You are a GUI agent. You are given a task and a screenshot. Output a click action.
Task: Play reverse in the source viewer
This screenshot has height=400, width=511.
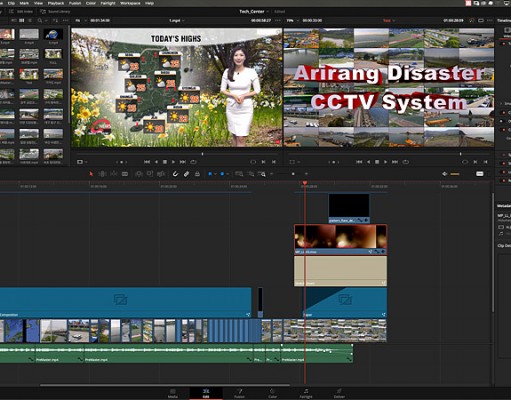pyautogui.click(x=156, y=162)
